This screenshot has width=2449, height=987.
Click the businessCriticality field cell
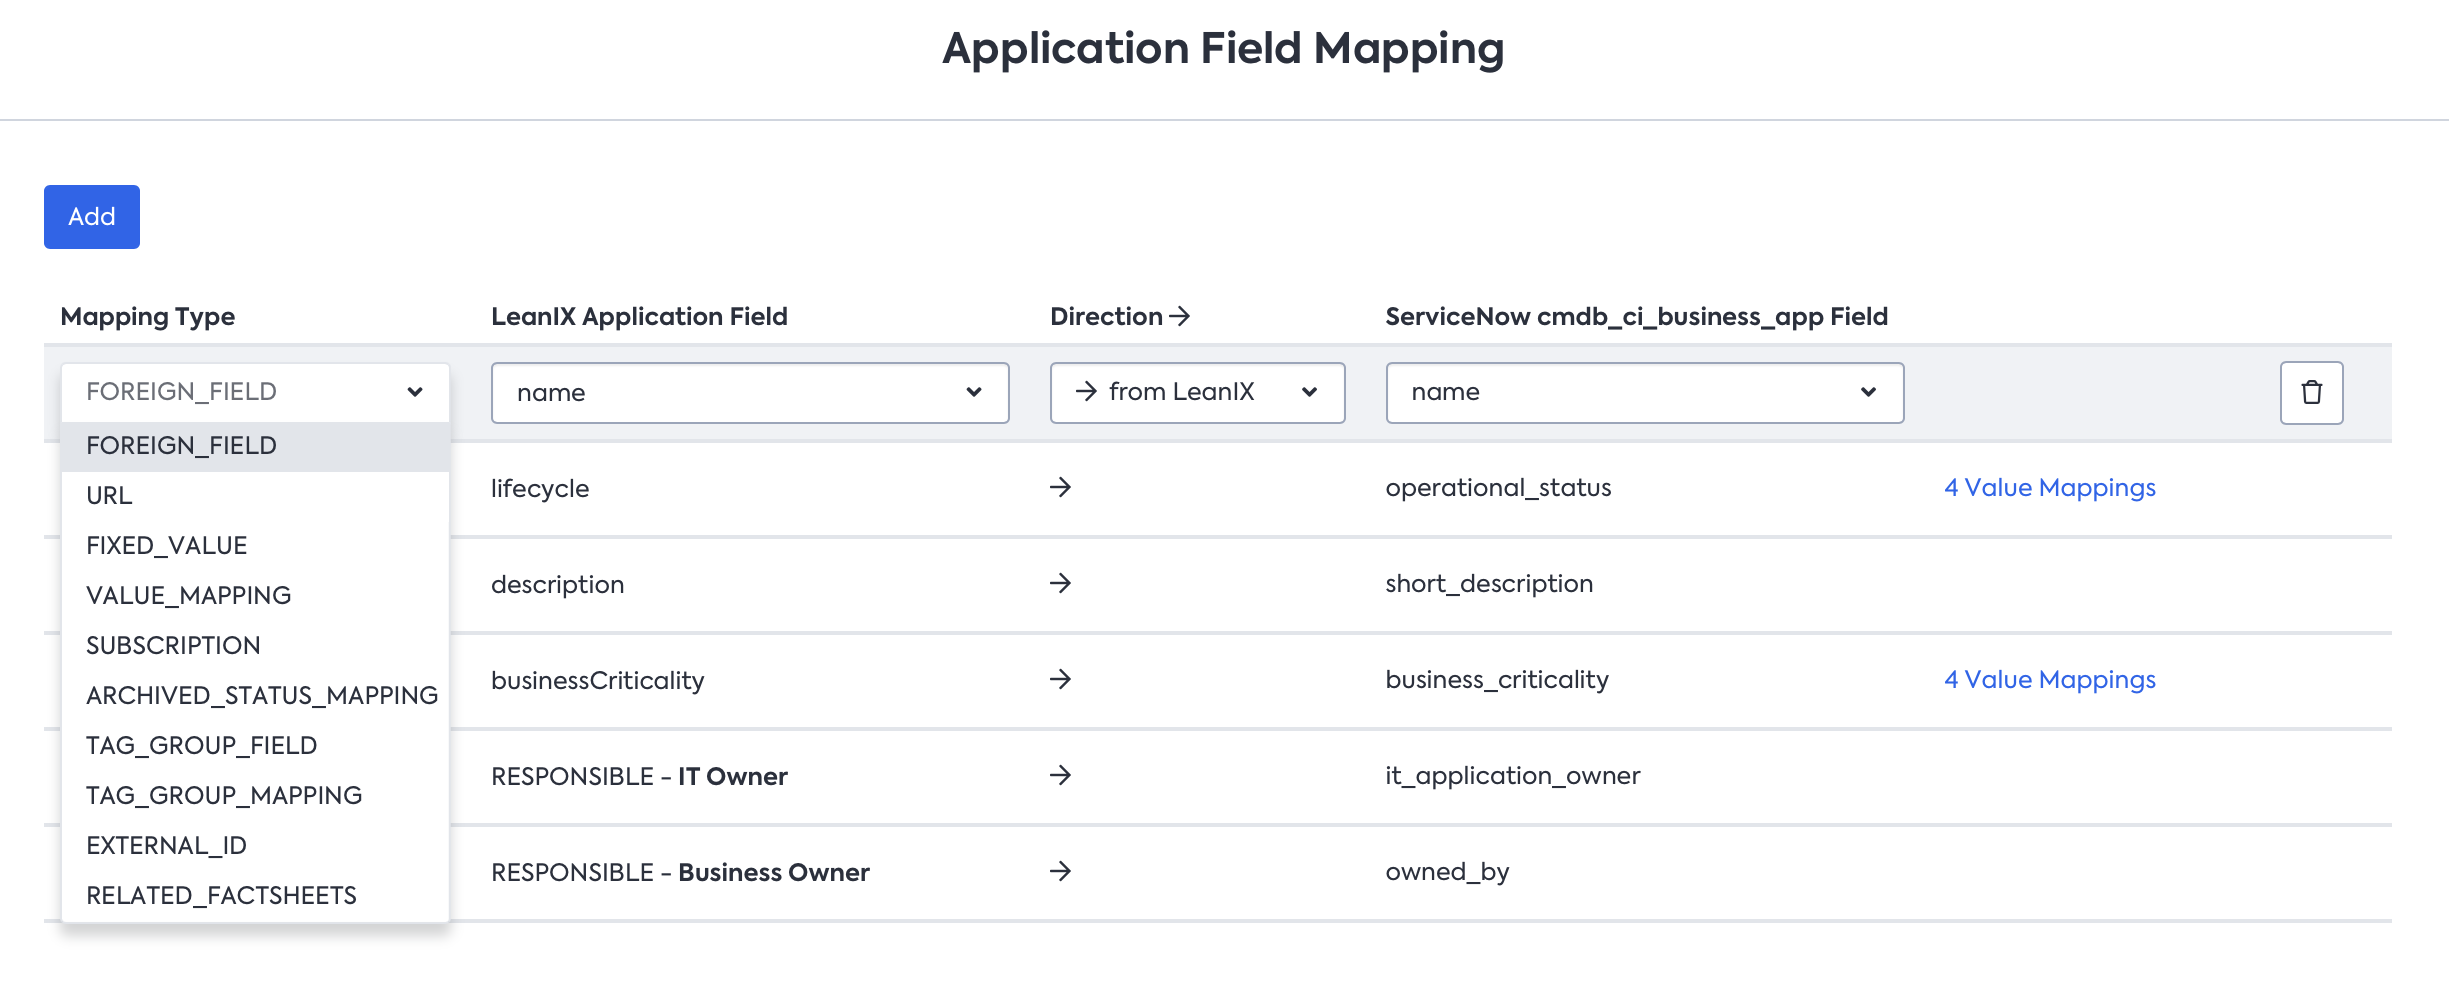[x=598, y=681]
